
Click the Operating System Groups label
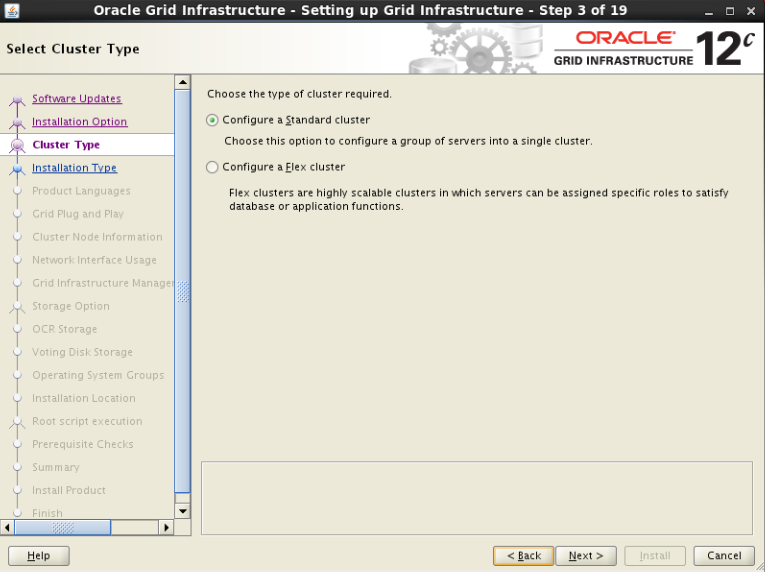click(98, 375)
